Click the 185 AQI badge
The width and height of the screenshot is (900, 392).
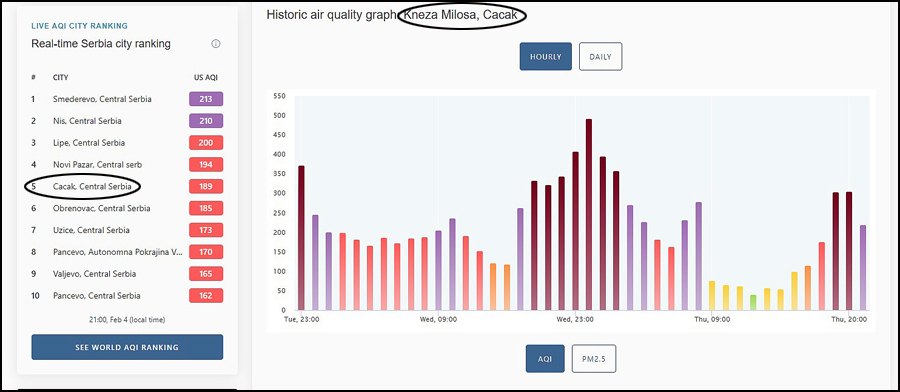coord(206,208)
